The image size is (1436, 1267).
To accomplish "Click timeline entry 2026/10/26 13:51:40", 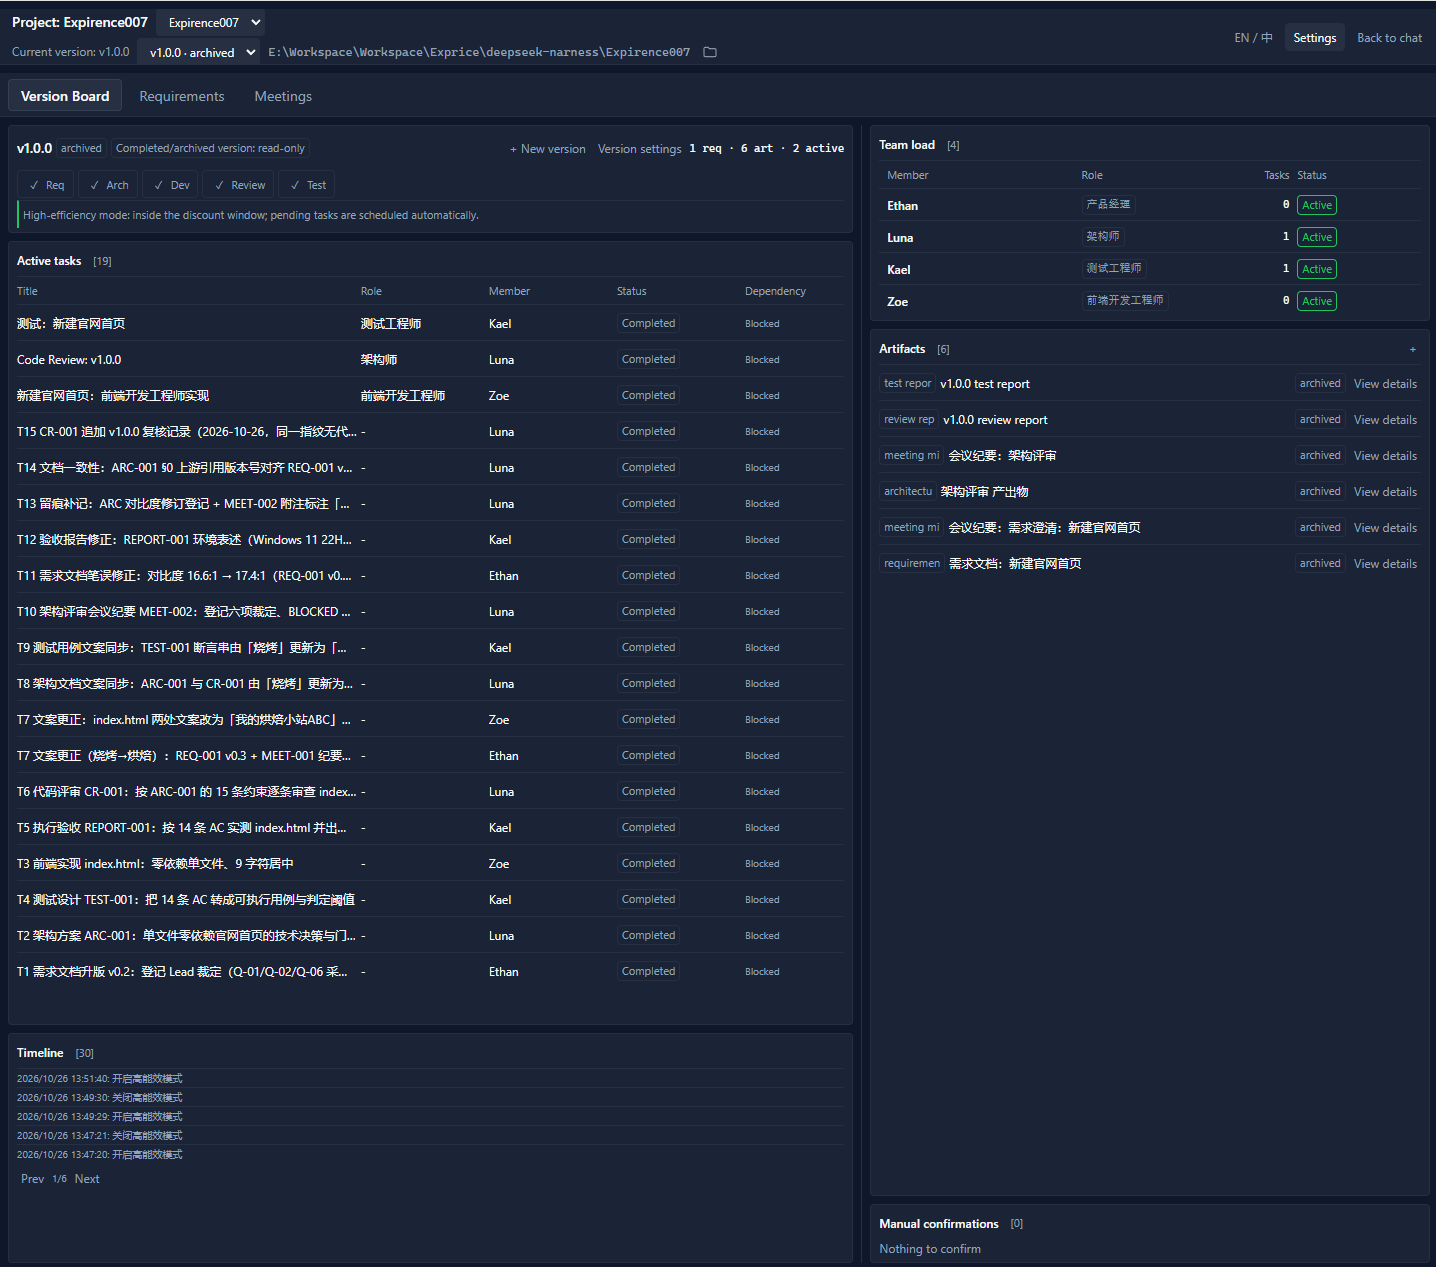I will [100, 1079].
